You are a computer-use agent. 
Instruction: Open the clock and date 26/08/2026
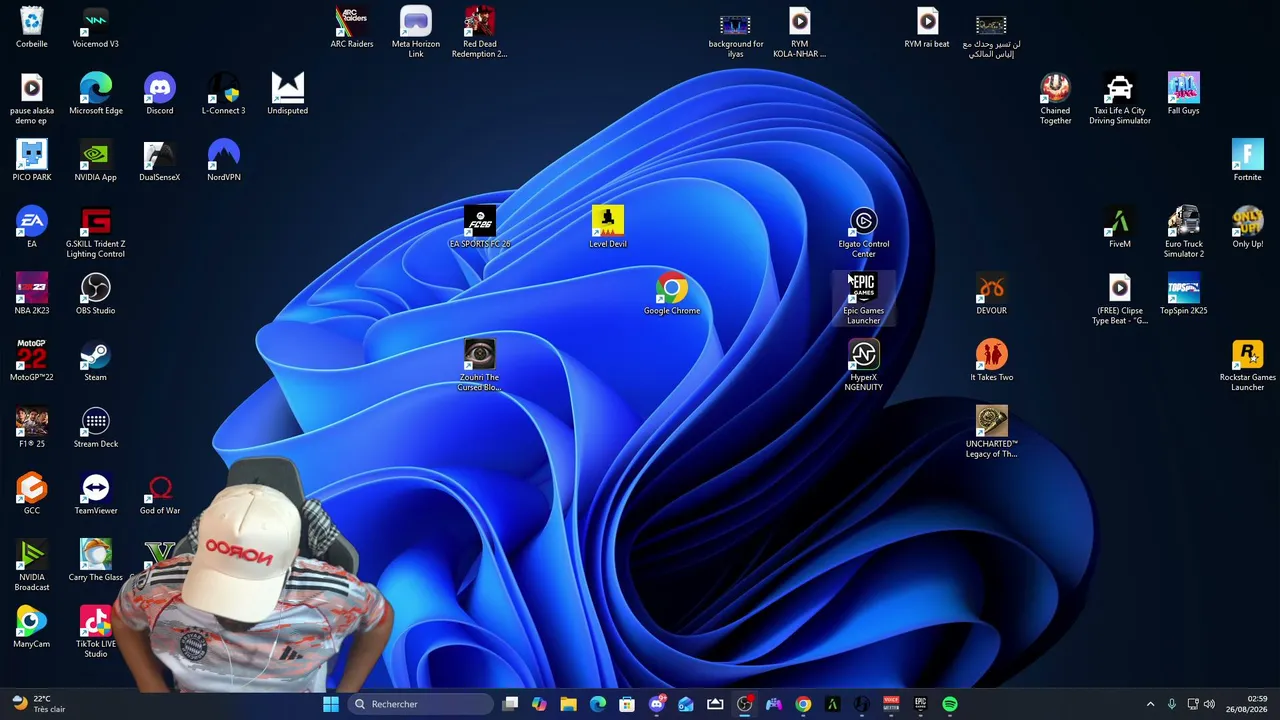coord(1247,704)
